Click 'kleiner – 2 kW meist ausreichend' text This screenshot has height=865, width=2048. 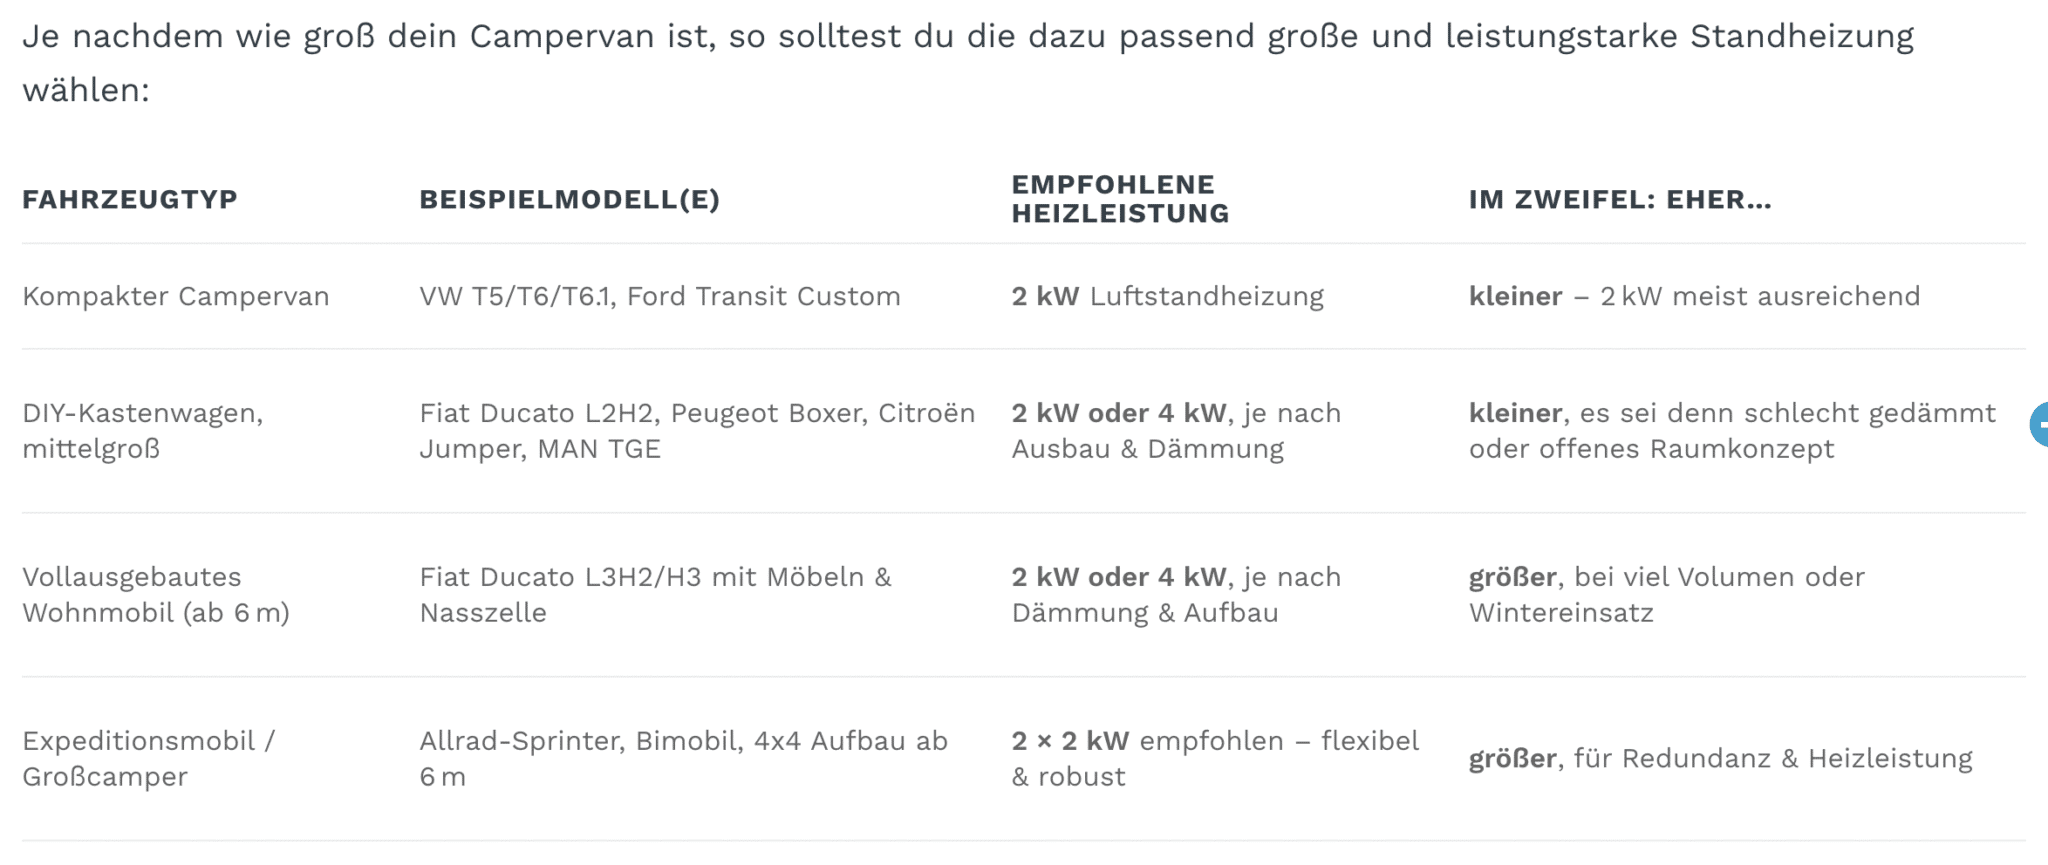[1694, 296]
